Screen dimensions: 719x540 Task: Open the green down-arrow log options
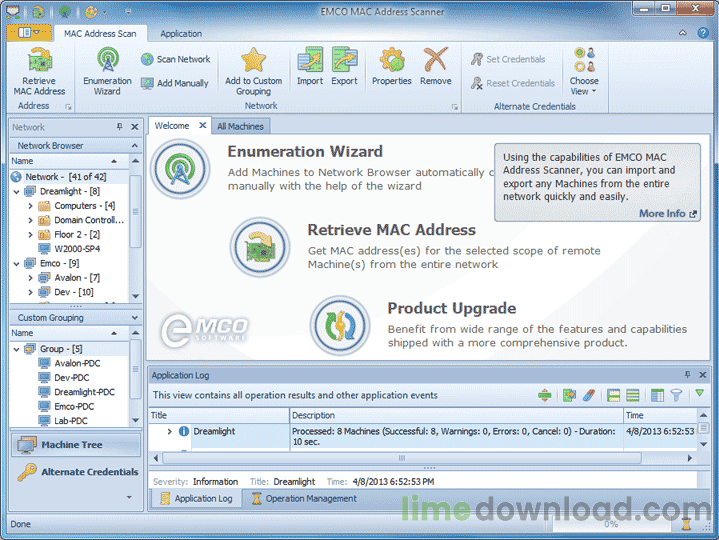tap(699, 393)
